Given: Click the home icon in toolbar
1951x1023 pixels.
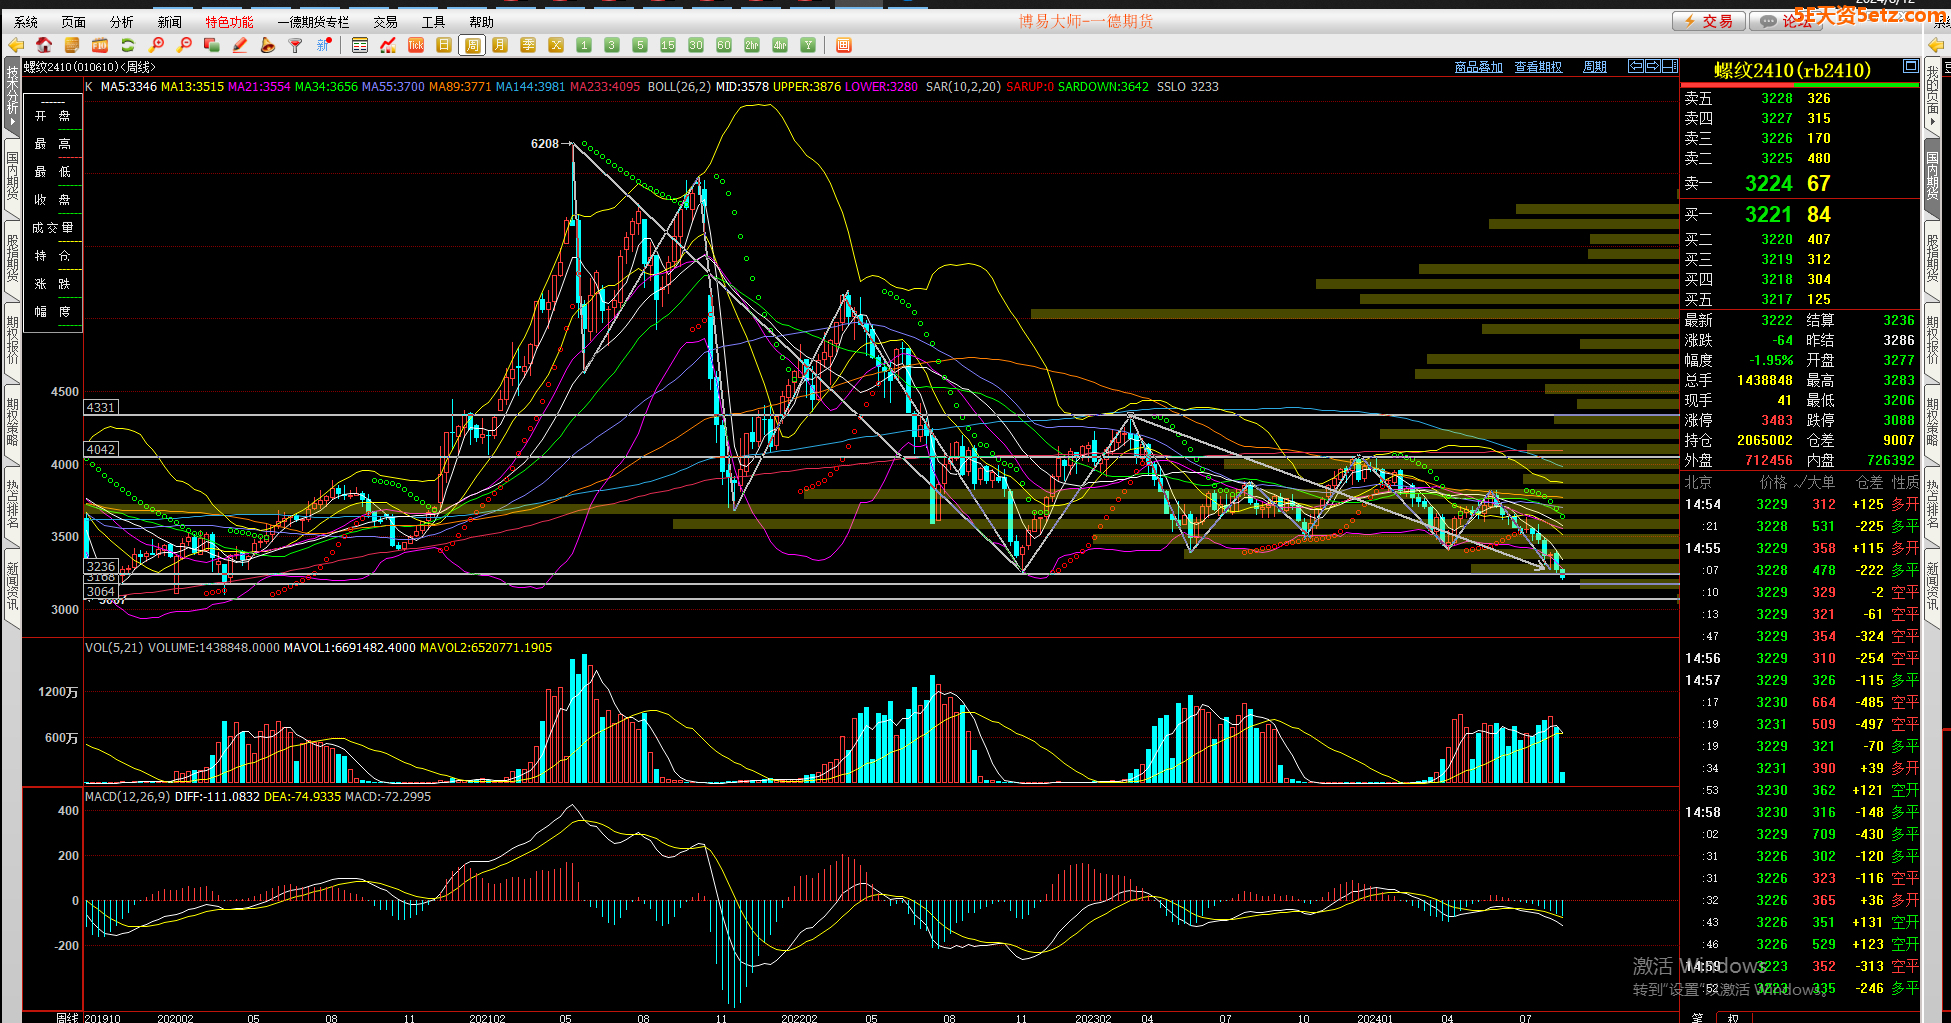Looking at the screenshot, I should [x=43, y=45].
